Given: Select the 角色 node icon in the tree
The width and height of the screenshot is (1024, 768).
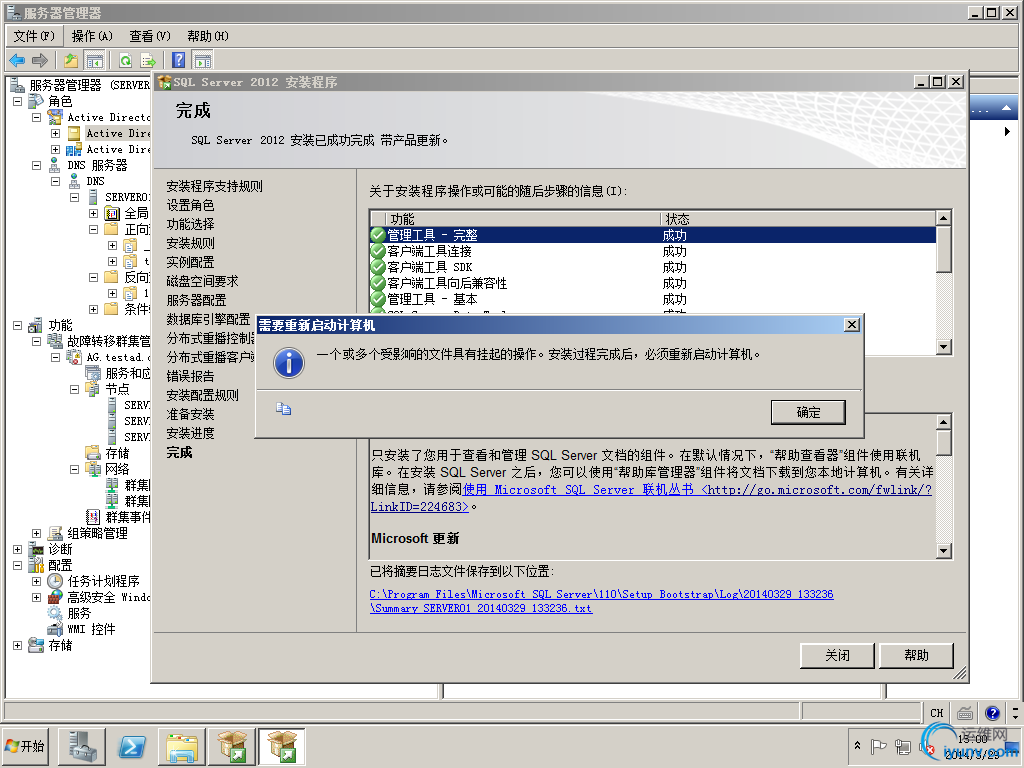Looking at the screenshot, I should point(36,101).
